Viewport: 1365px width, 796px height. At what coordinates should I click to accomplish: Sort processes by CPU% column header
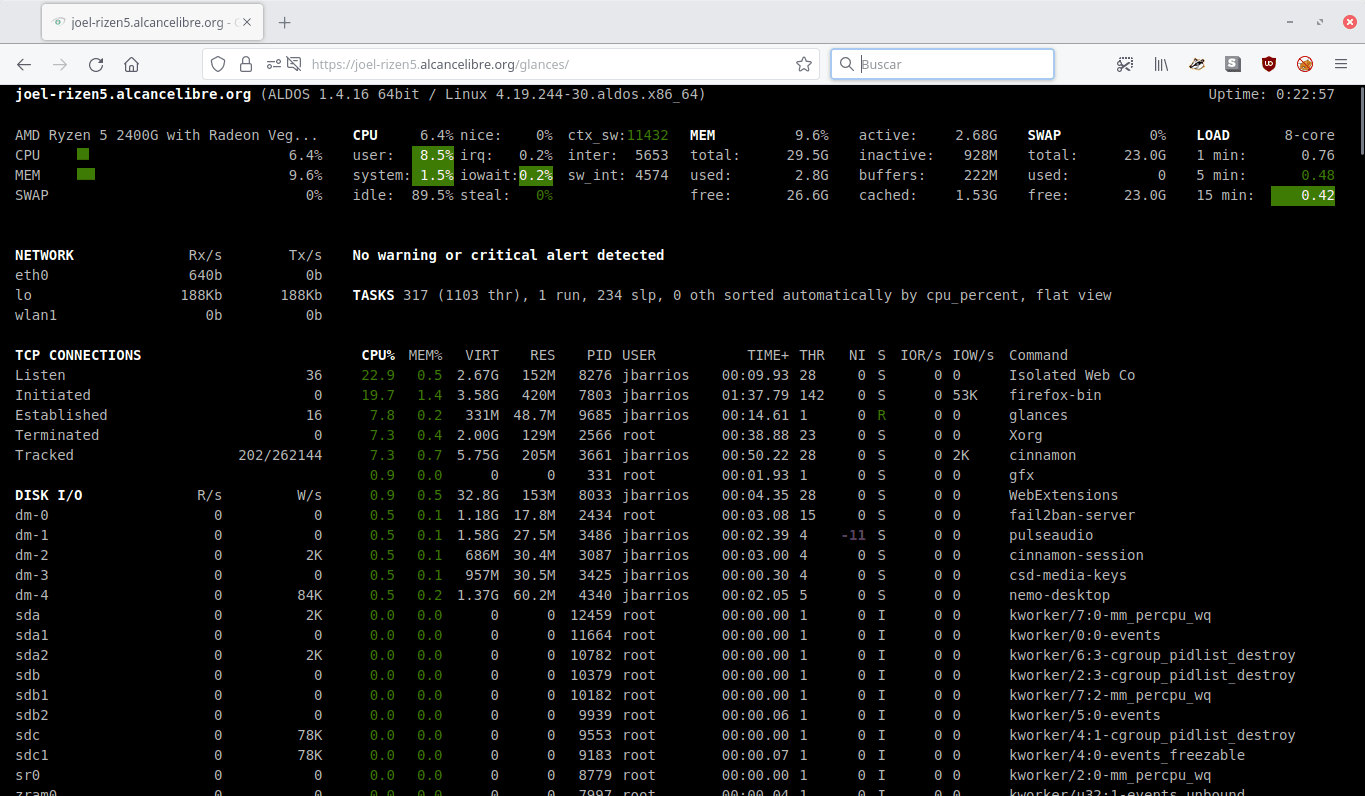(x=378, y=355)
